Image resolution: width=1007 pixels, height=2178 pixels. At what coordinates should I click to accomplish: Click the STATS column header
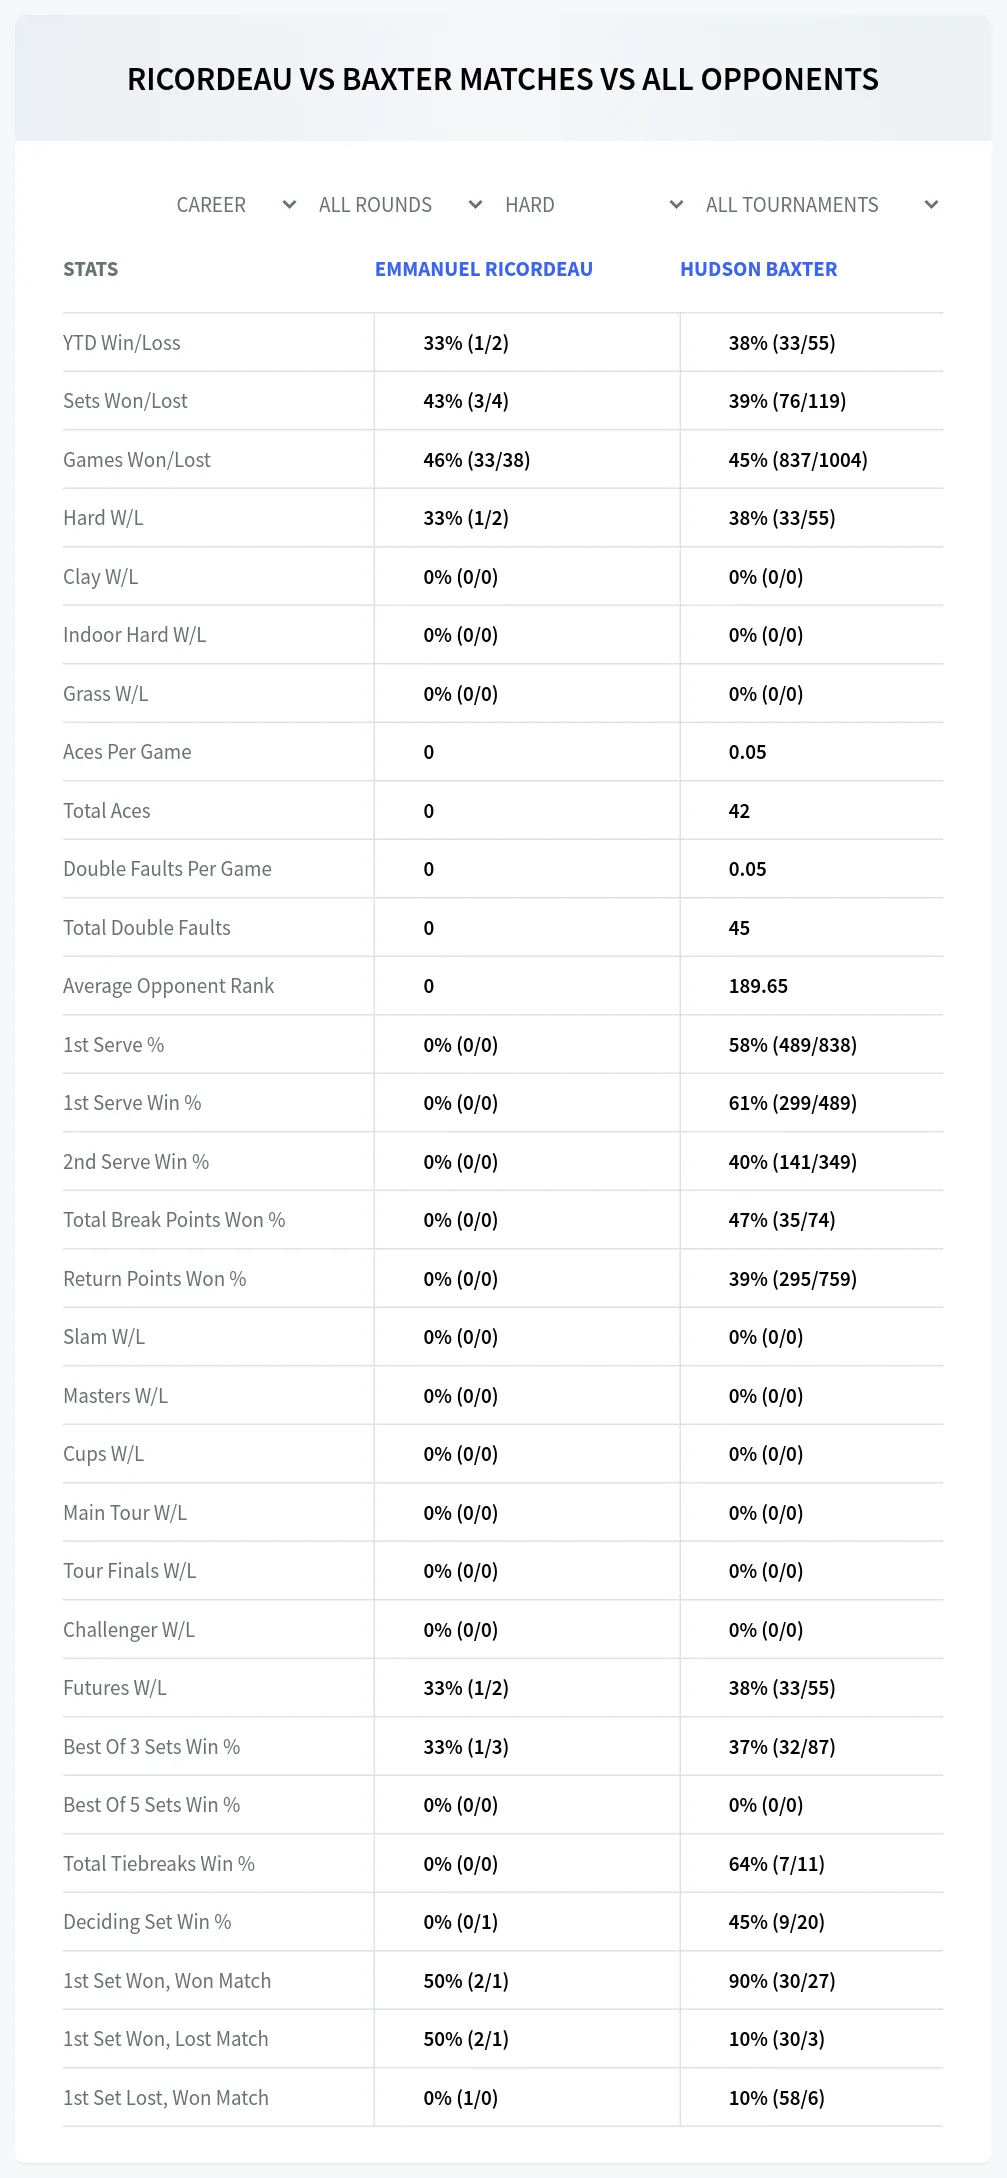point(91,269)
